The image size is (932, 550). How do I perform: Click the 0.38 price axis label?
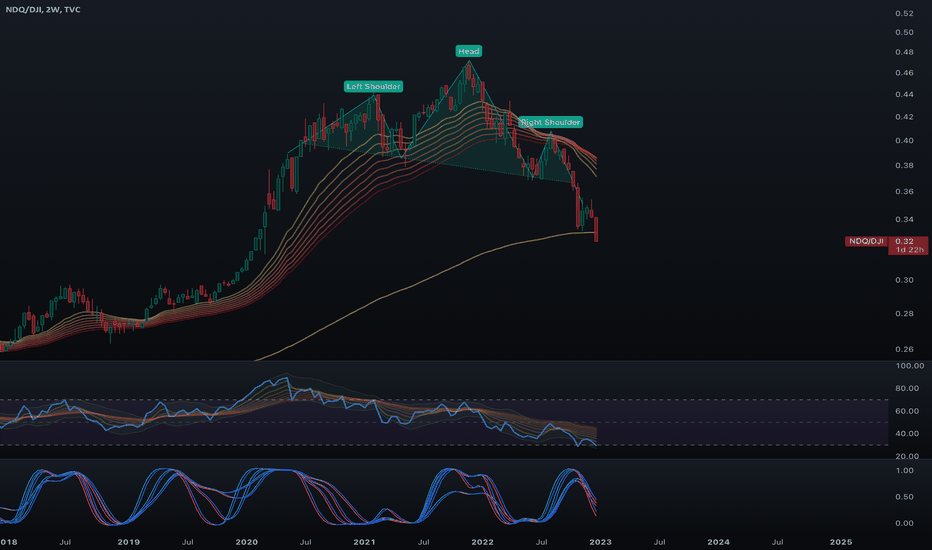click(x=904, y=166)
